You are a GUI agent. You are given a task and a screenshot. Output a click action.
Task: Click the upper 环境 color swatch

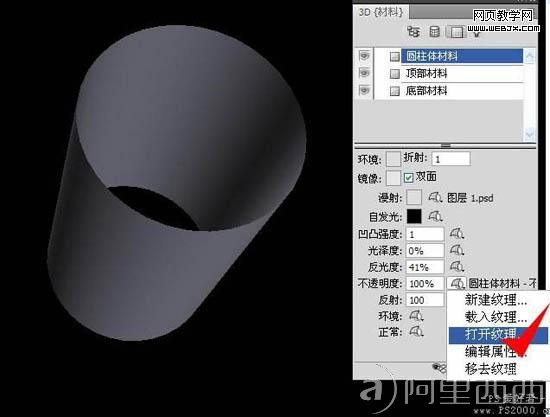click(x=393, y=159)
